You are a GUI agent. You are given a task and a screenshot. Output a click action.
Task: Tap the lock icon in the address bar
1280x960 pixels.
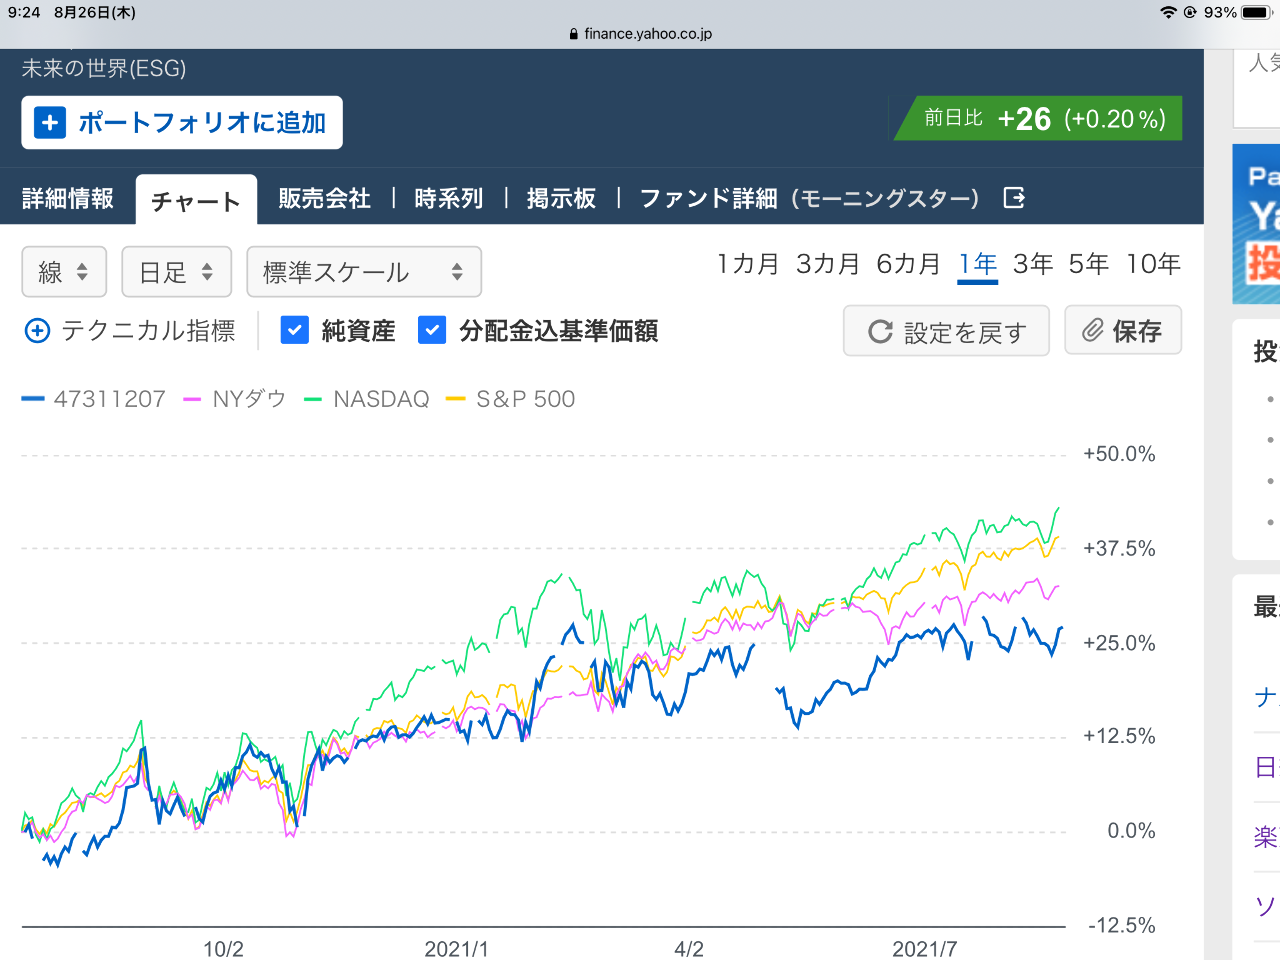573,34
